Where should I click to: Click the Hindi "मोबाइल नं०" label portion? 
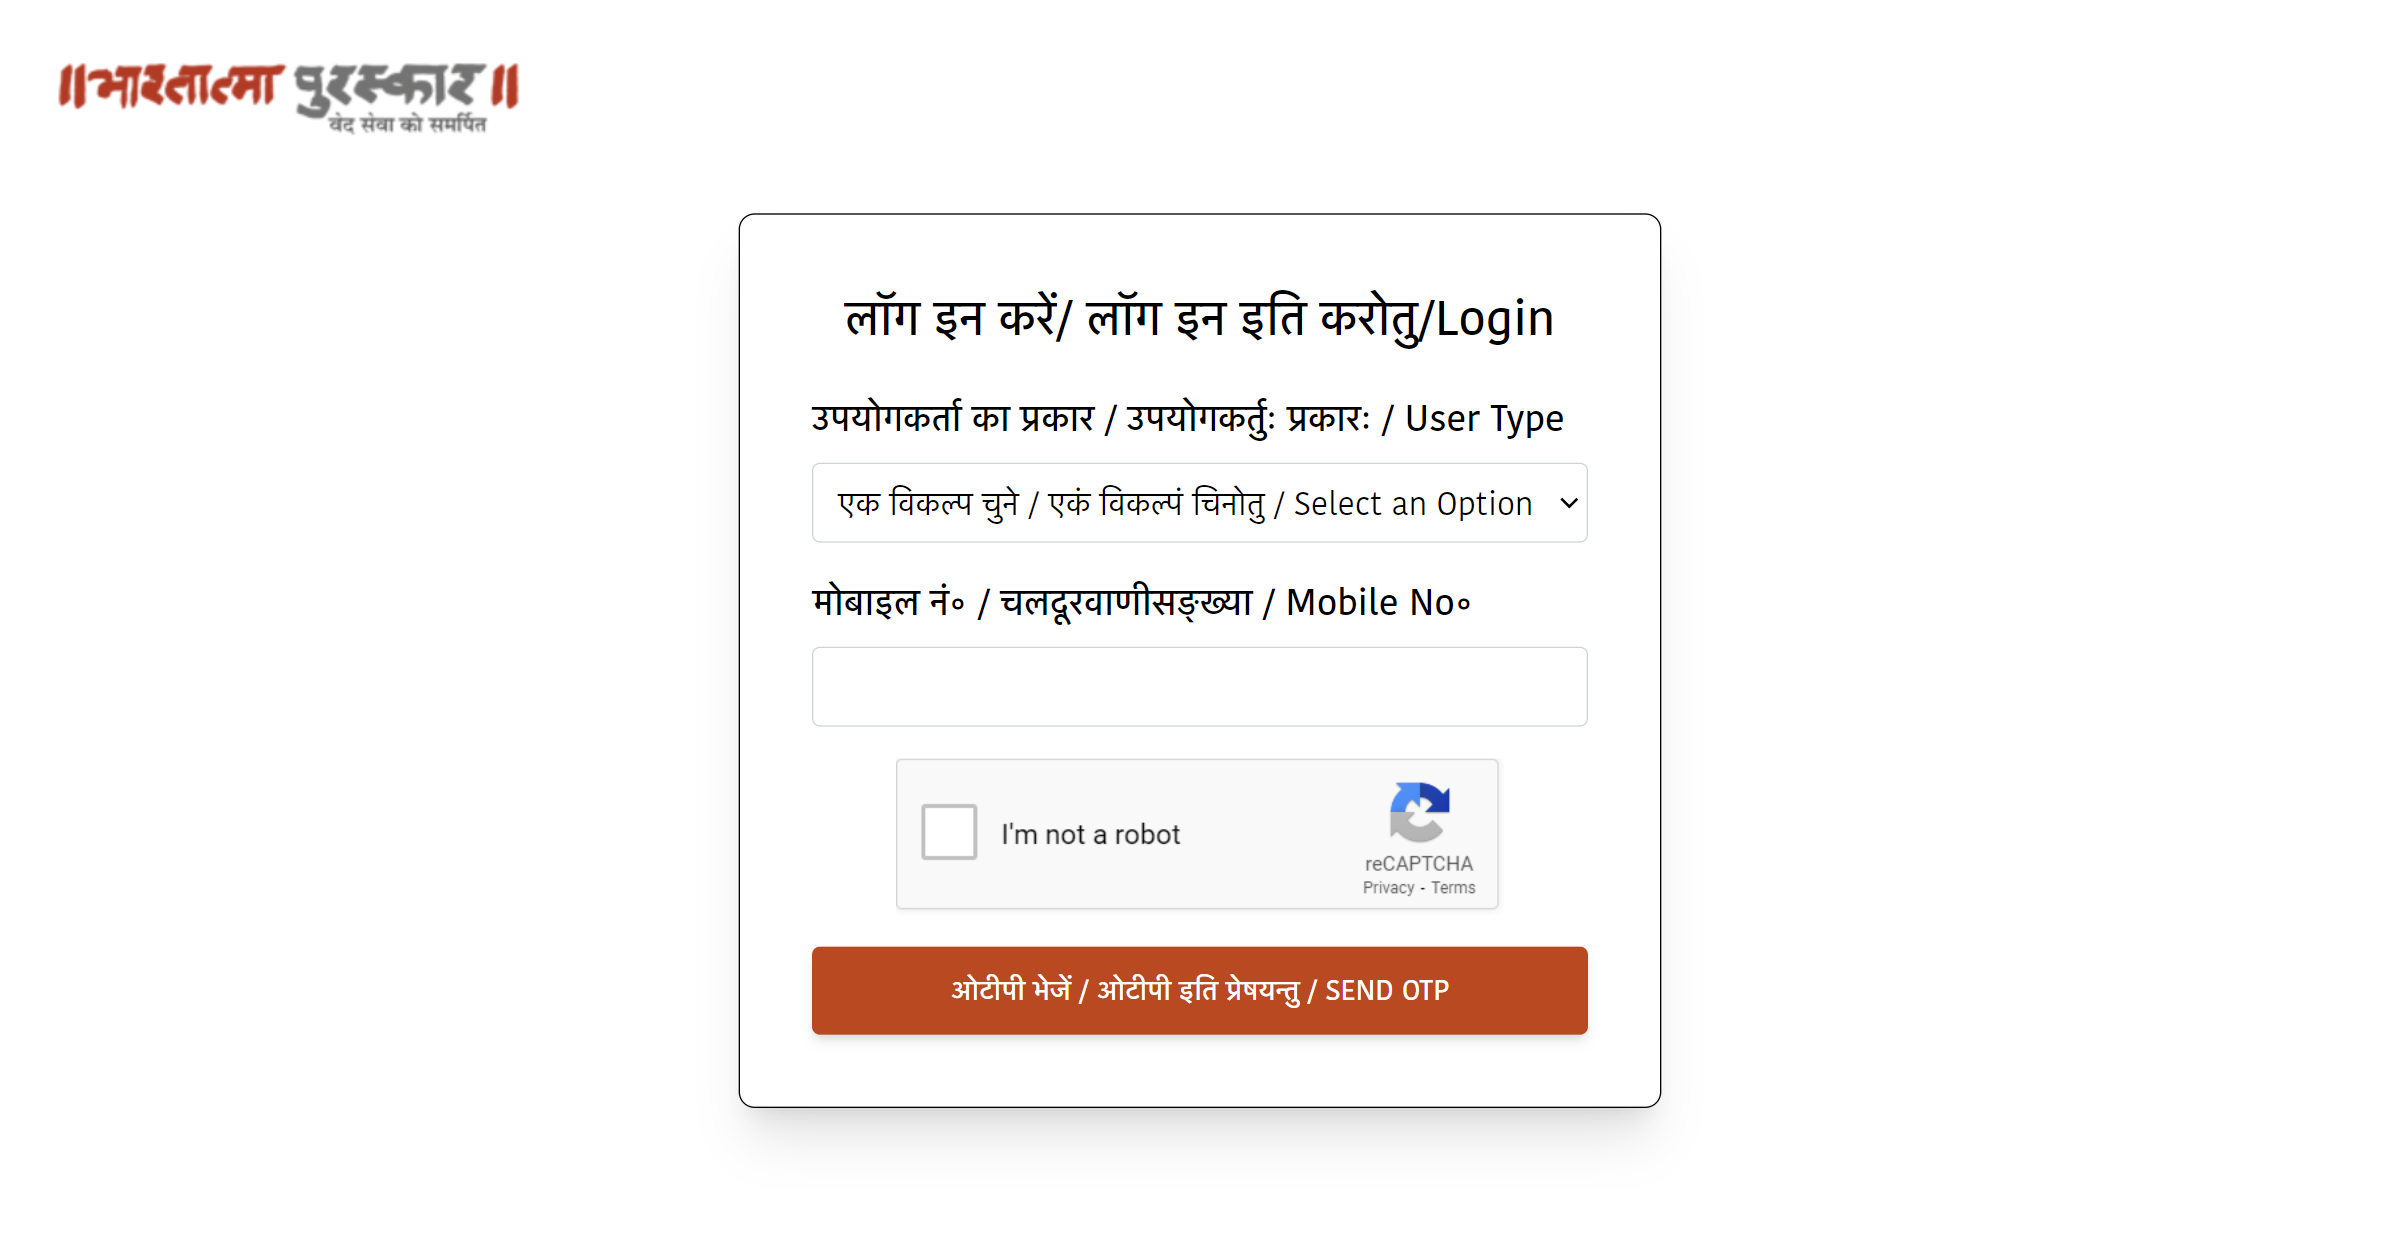(889, 603)
